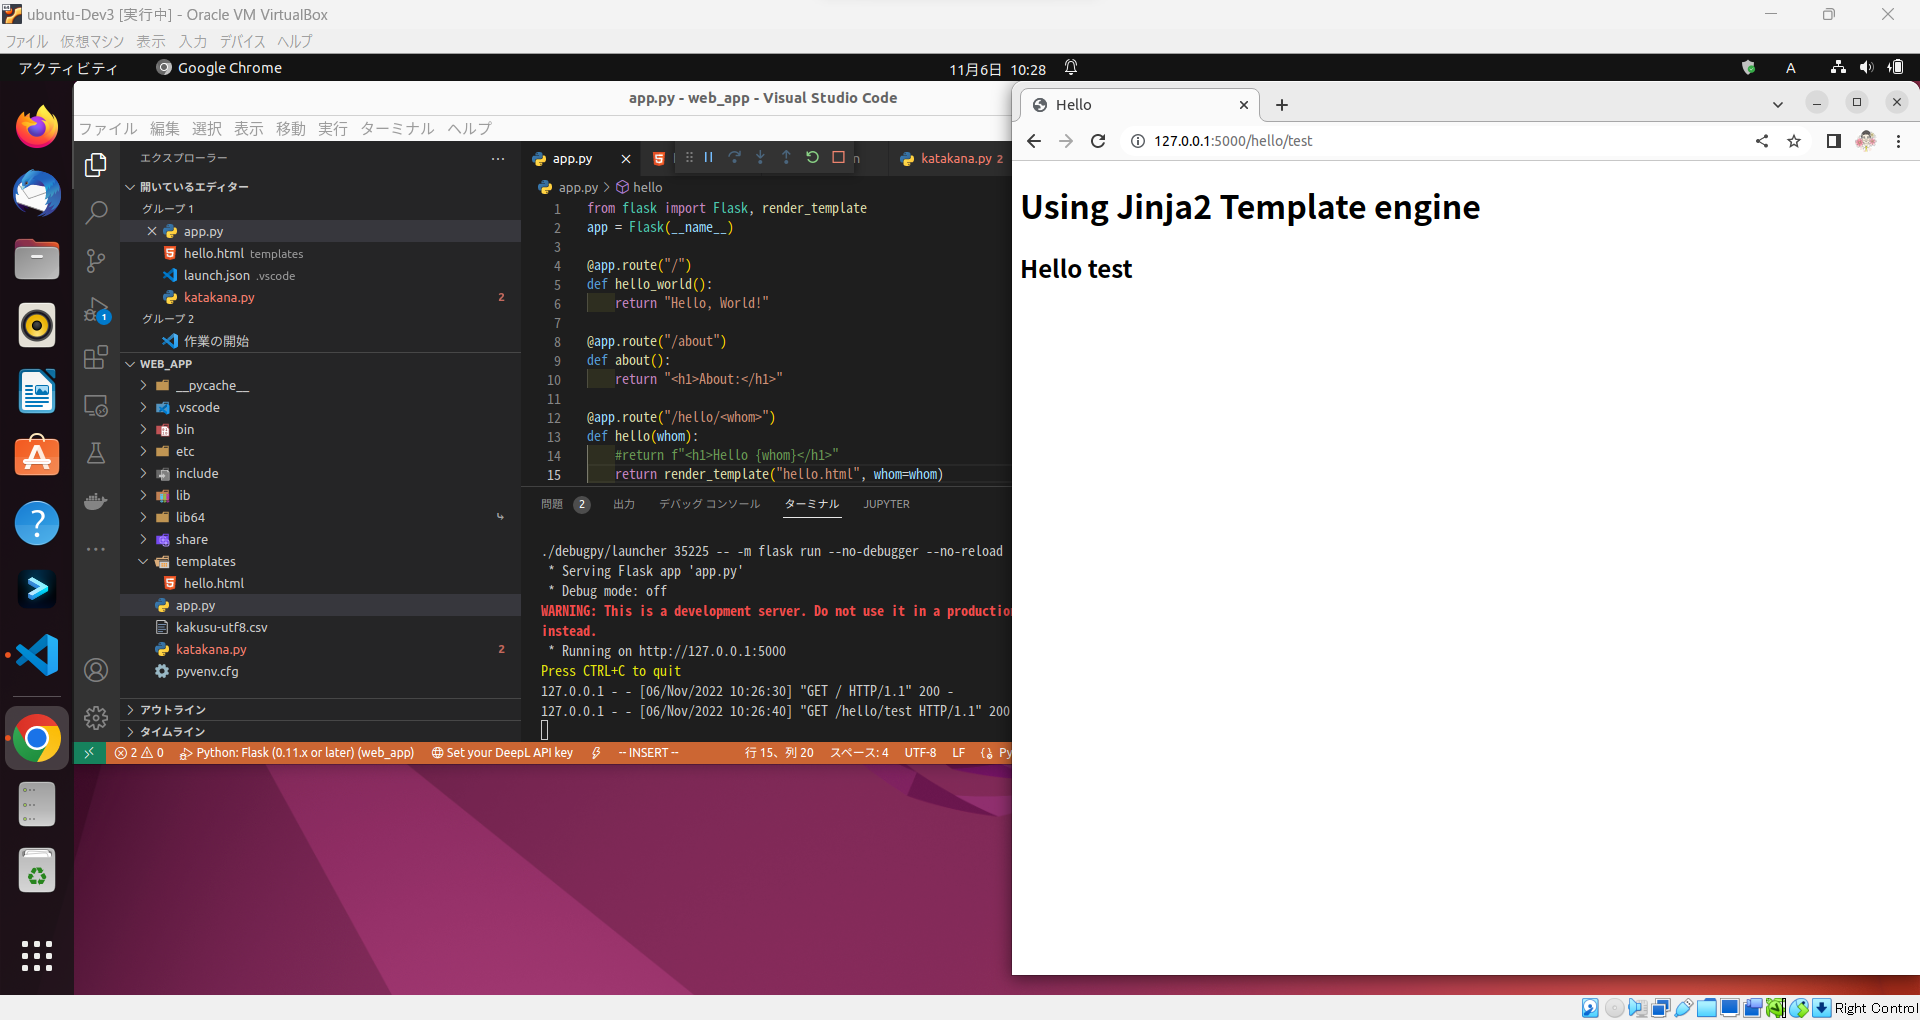Open Chrome three-dot menu
The height and width of the screenshot is (1020, 1920).
pyautogui.click(x=1898, y=141)
